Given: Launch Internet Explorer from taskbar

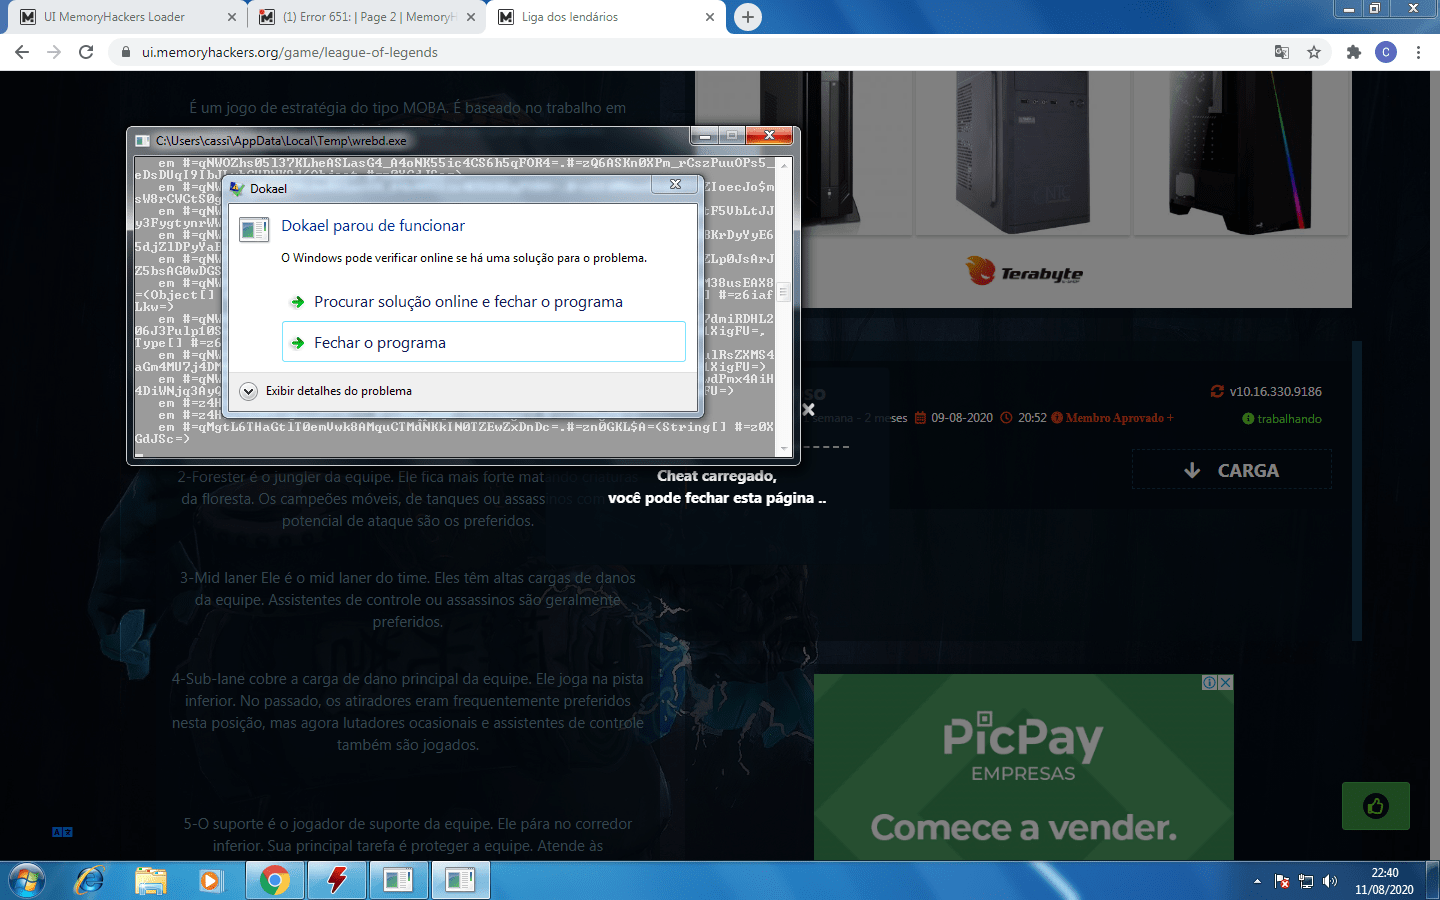Looking at the screenshot, I should point(90,881).
